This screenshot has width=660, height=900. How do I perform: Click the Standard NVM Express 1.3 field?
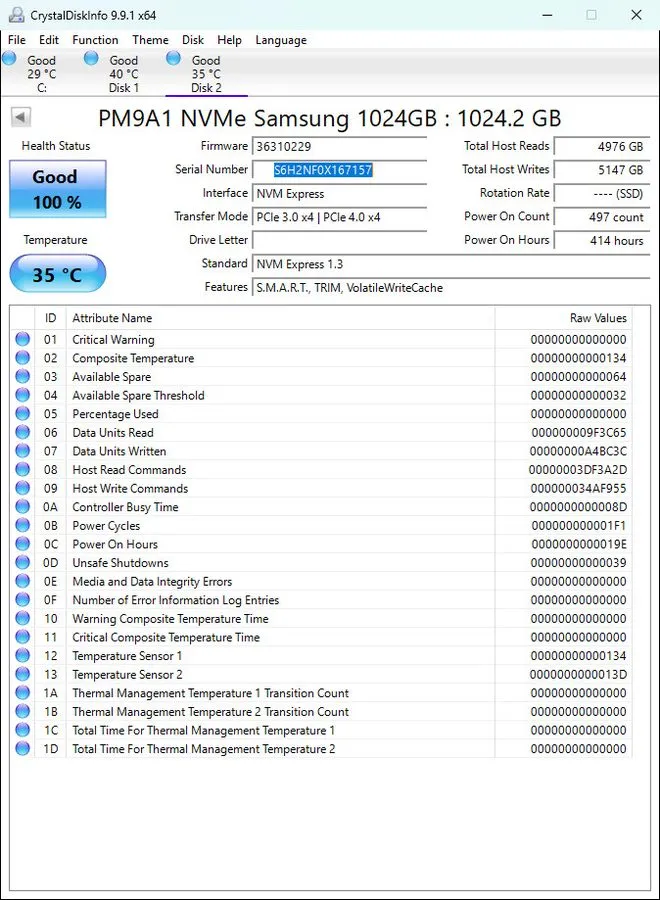(x=451, y=264)
